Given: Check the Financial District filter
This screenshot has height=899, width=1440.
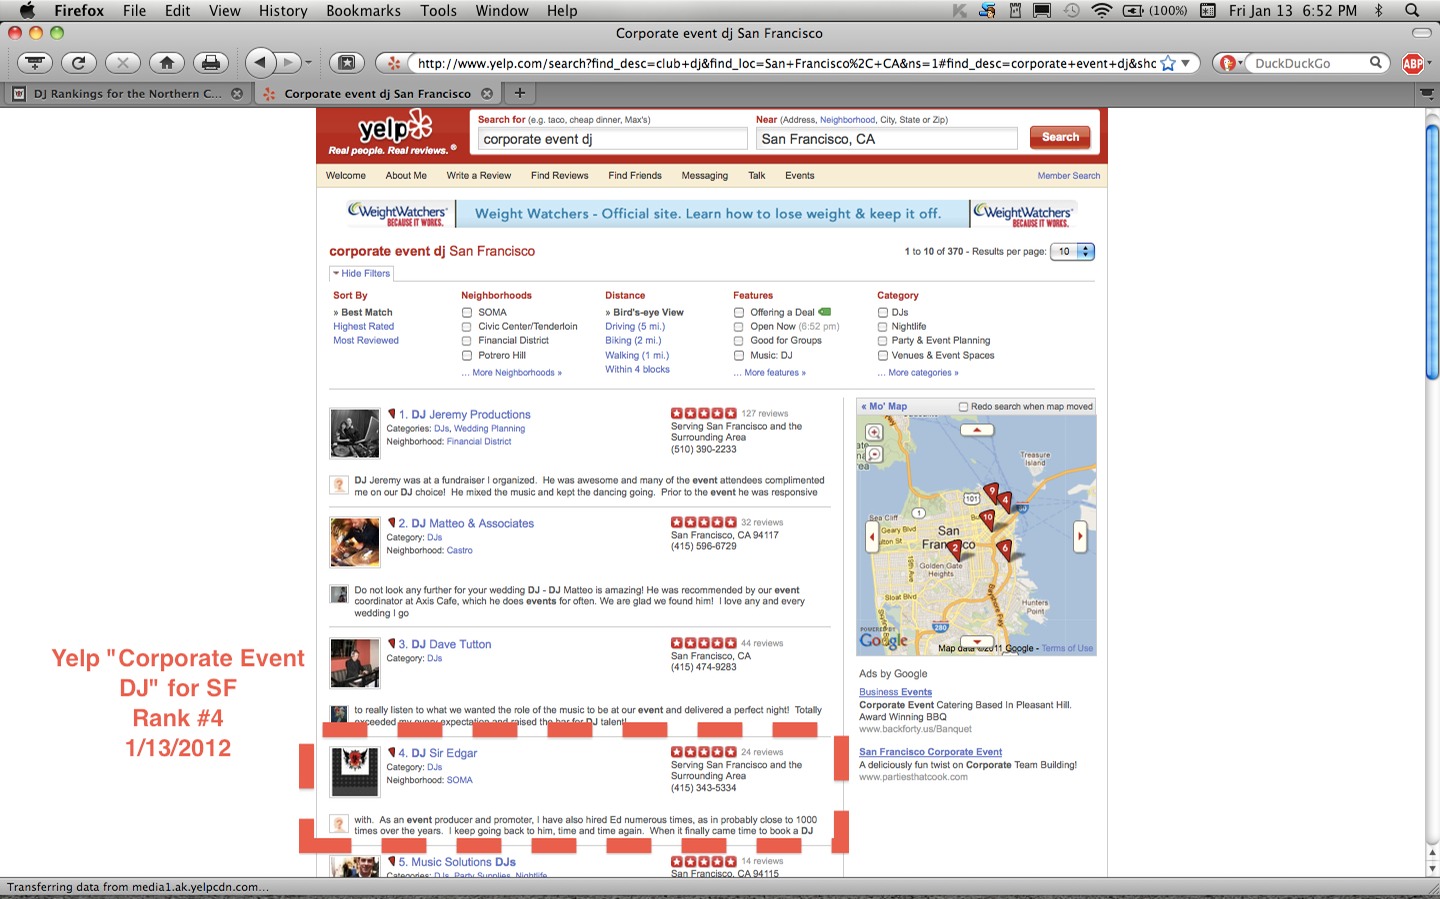Looking at the screenshot, I should tap(467, 340).
